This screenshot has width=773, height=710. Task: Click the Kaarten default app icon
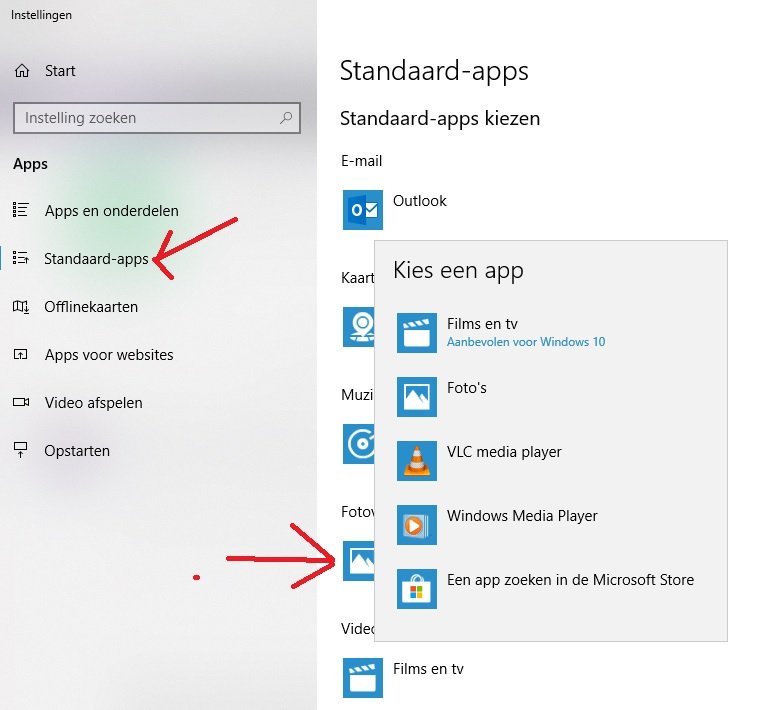click(x=358, y=327)
